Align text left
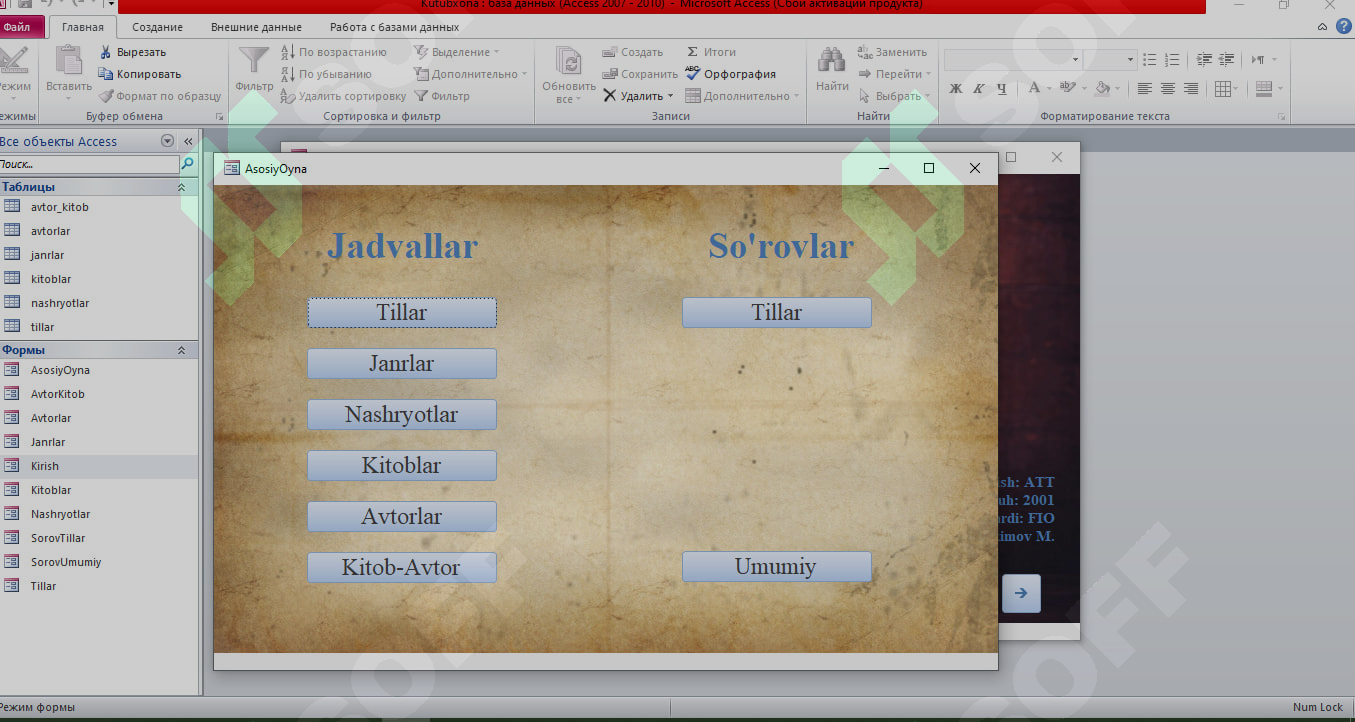 1145,89
